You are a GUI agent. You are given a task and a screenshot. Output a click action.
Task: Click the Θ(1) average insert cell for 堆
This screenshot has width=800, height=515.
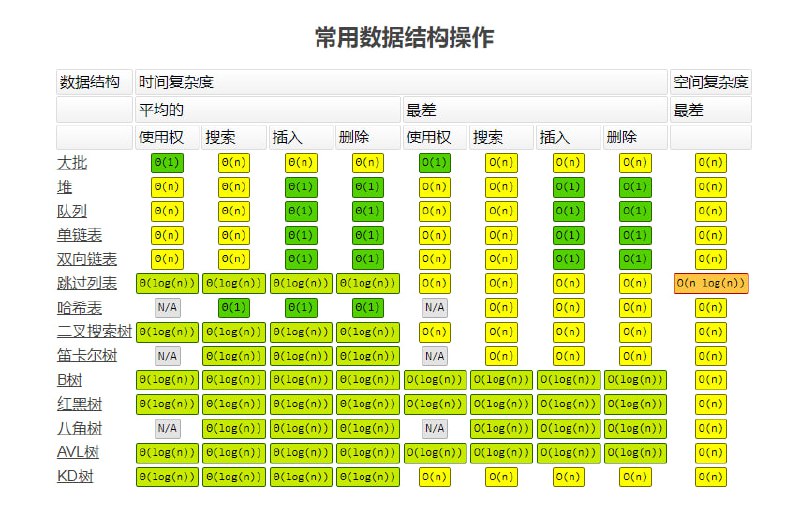tap(301, 187)
